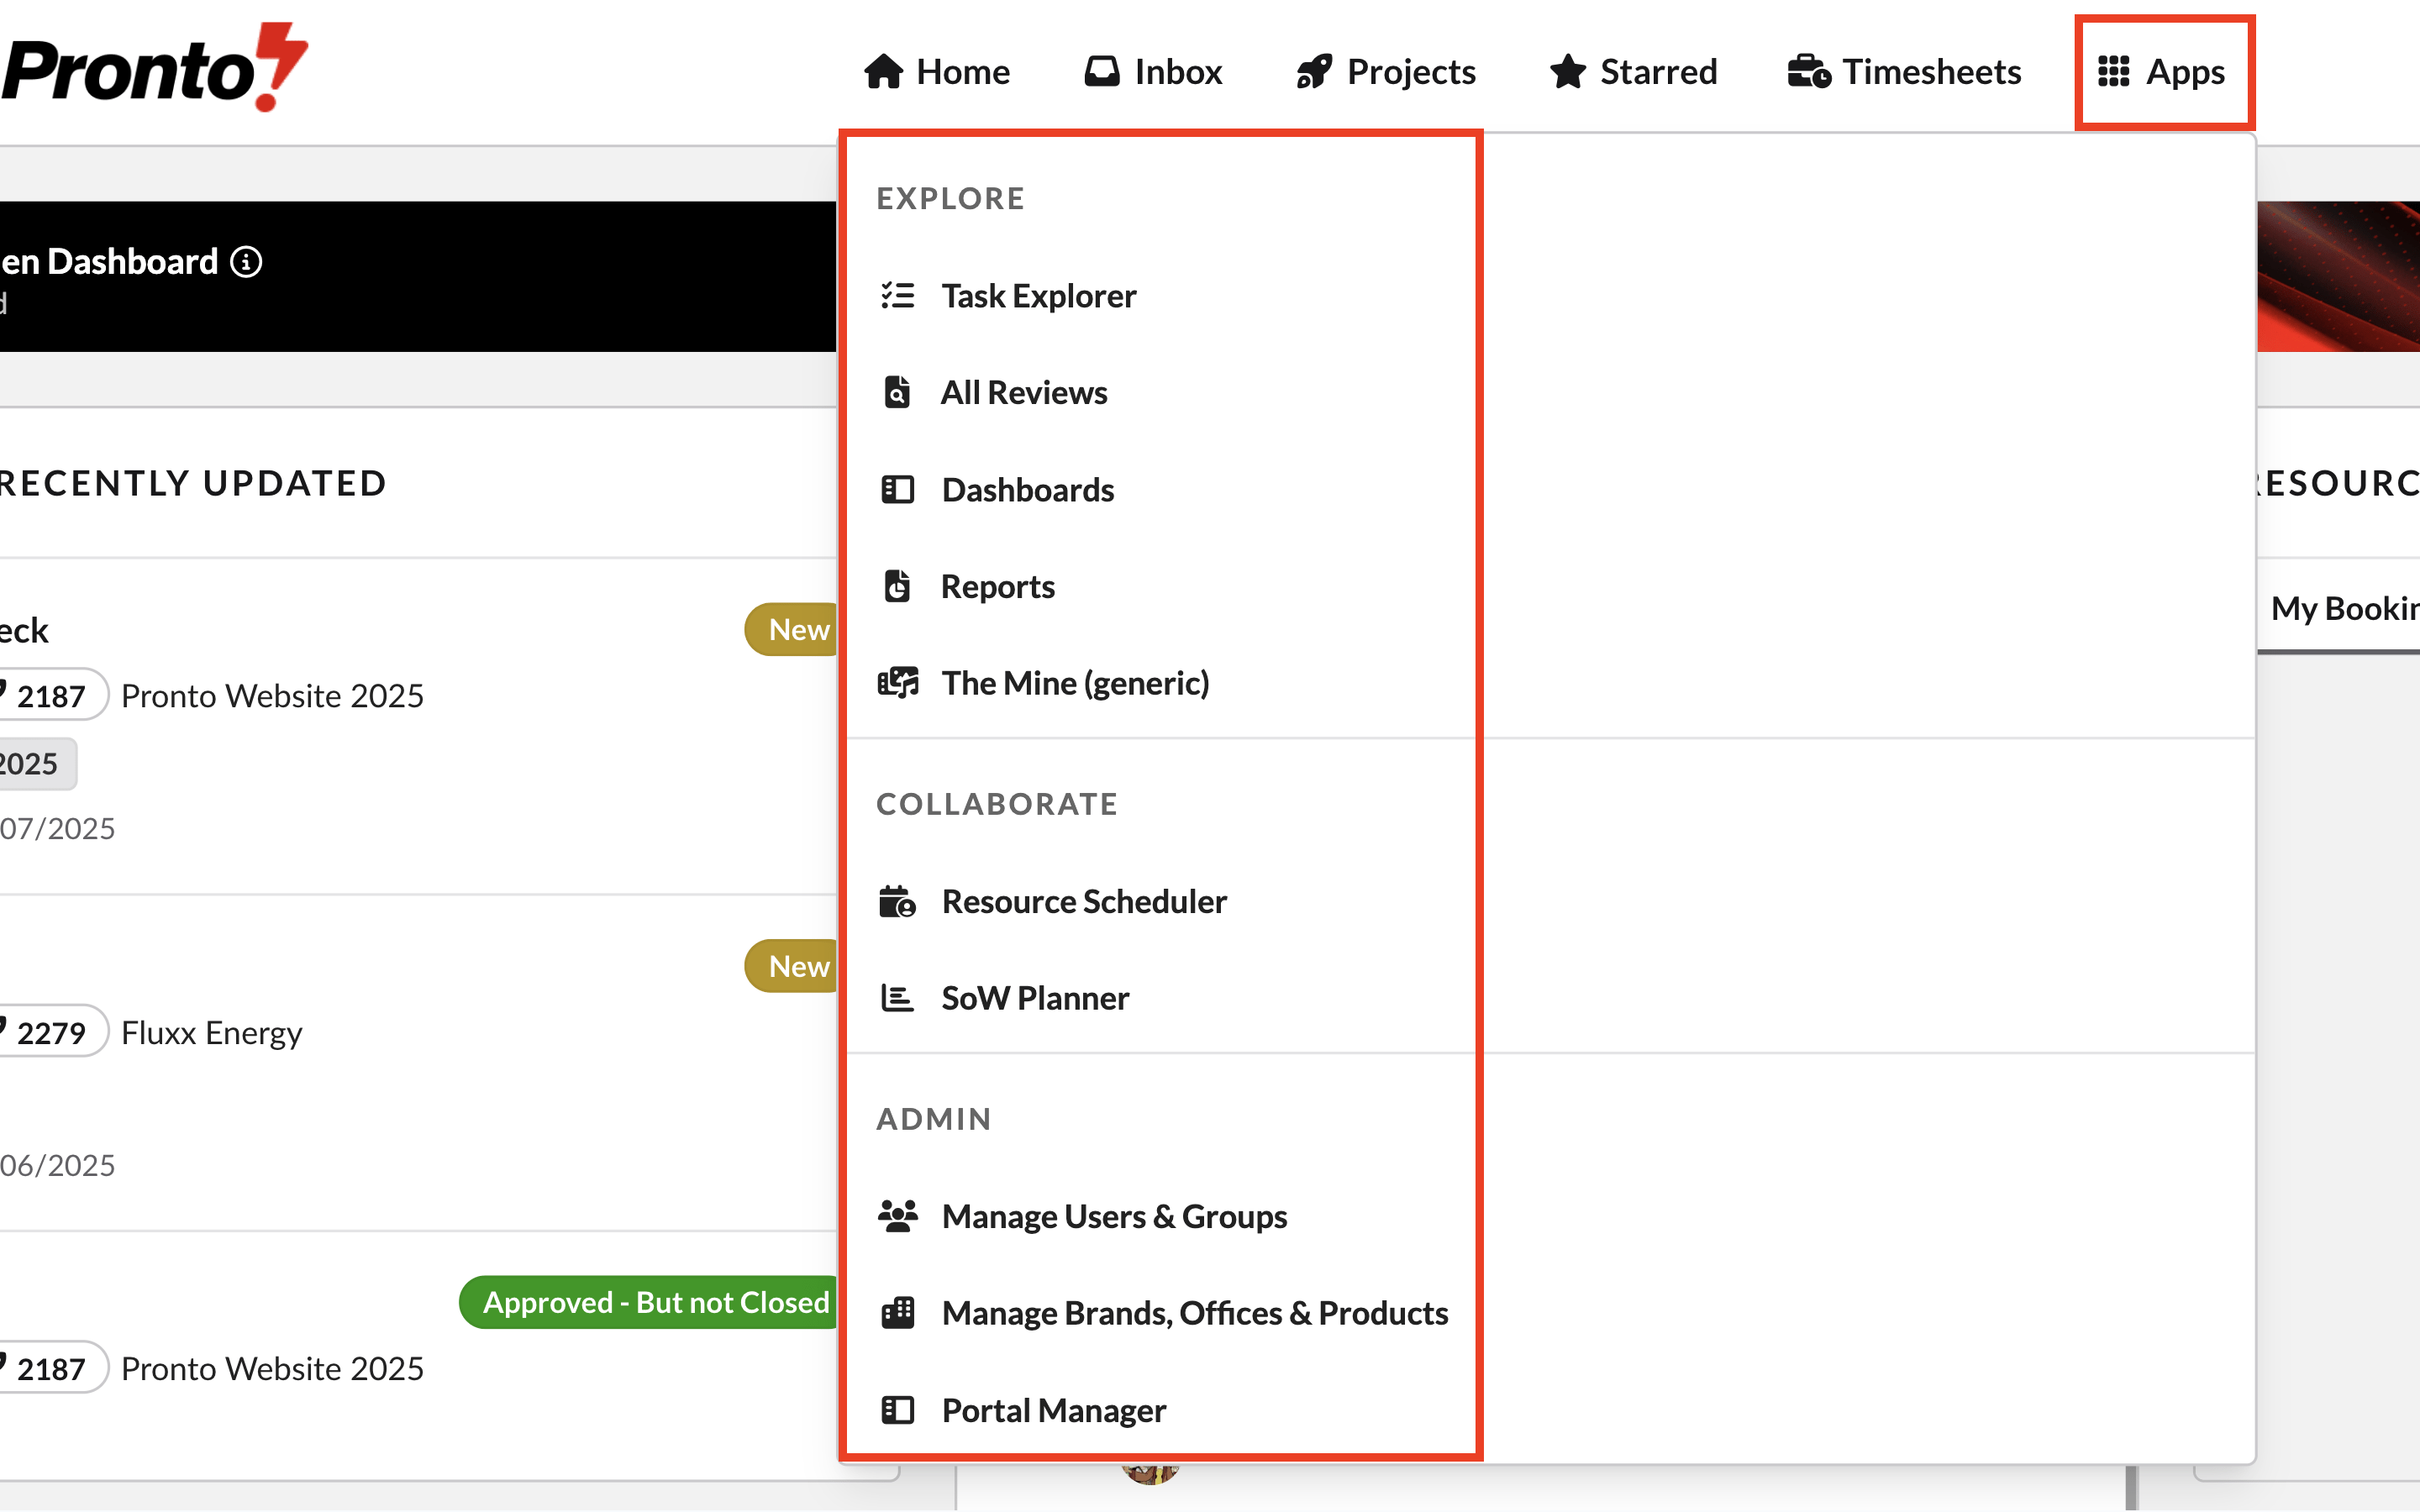The image size is (2420, 1512).
Task: Switch to the My Bookings tab
Action: tap(2343, 608)
